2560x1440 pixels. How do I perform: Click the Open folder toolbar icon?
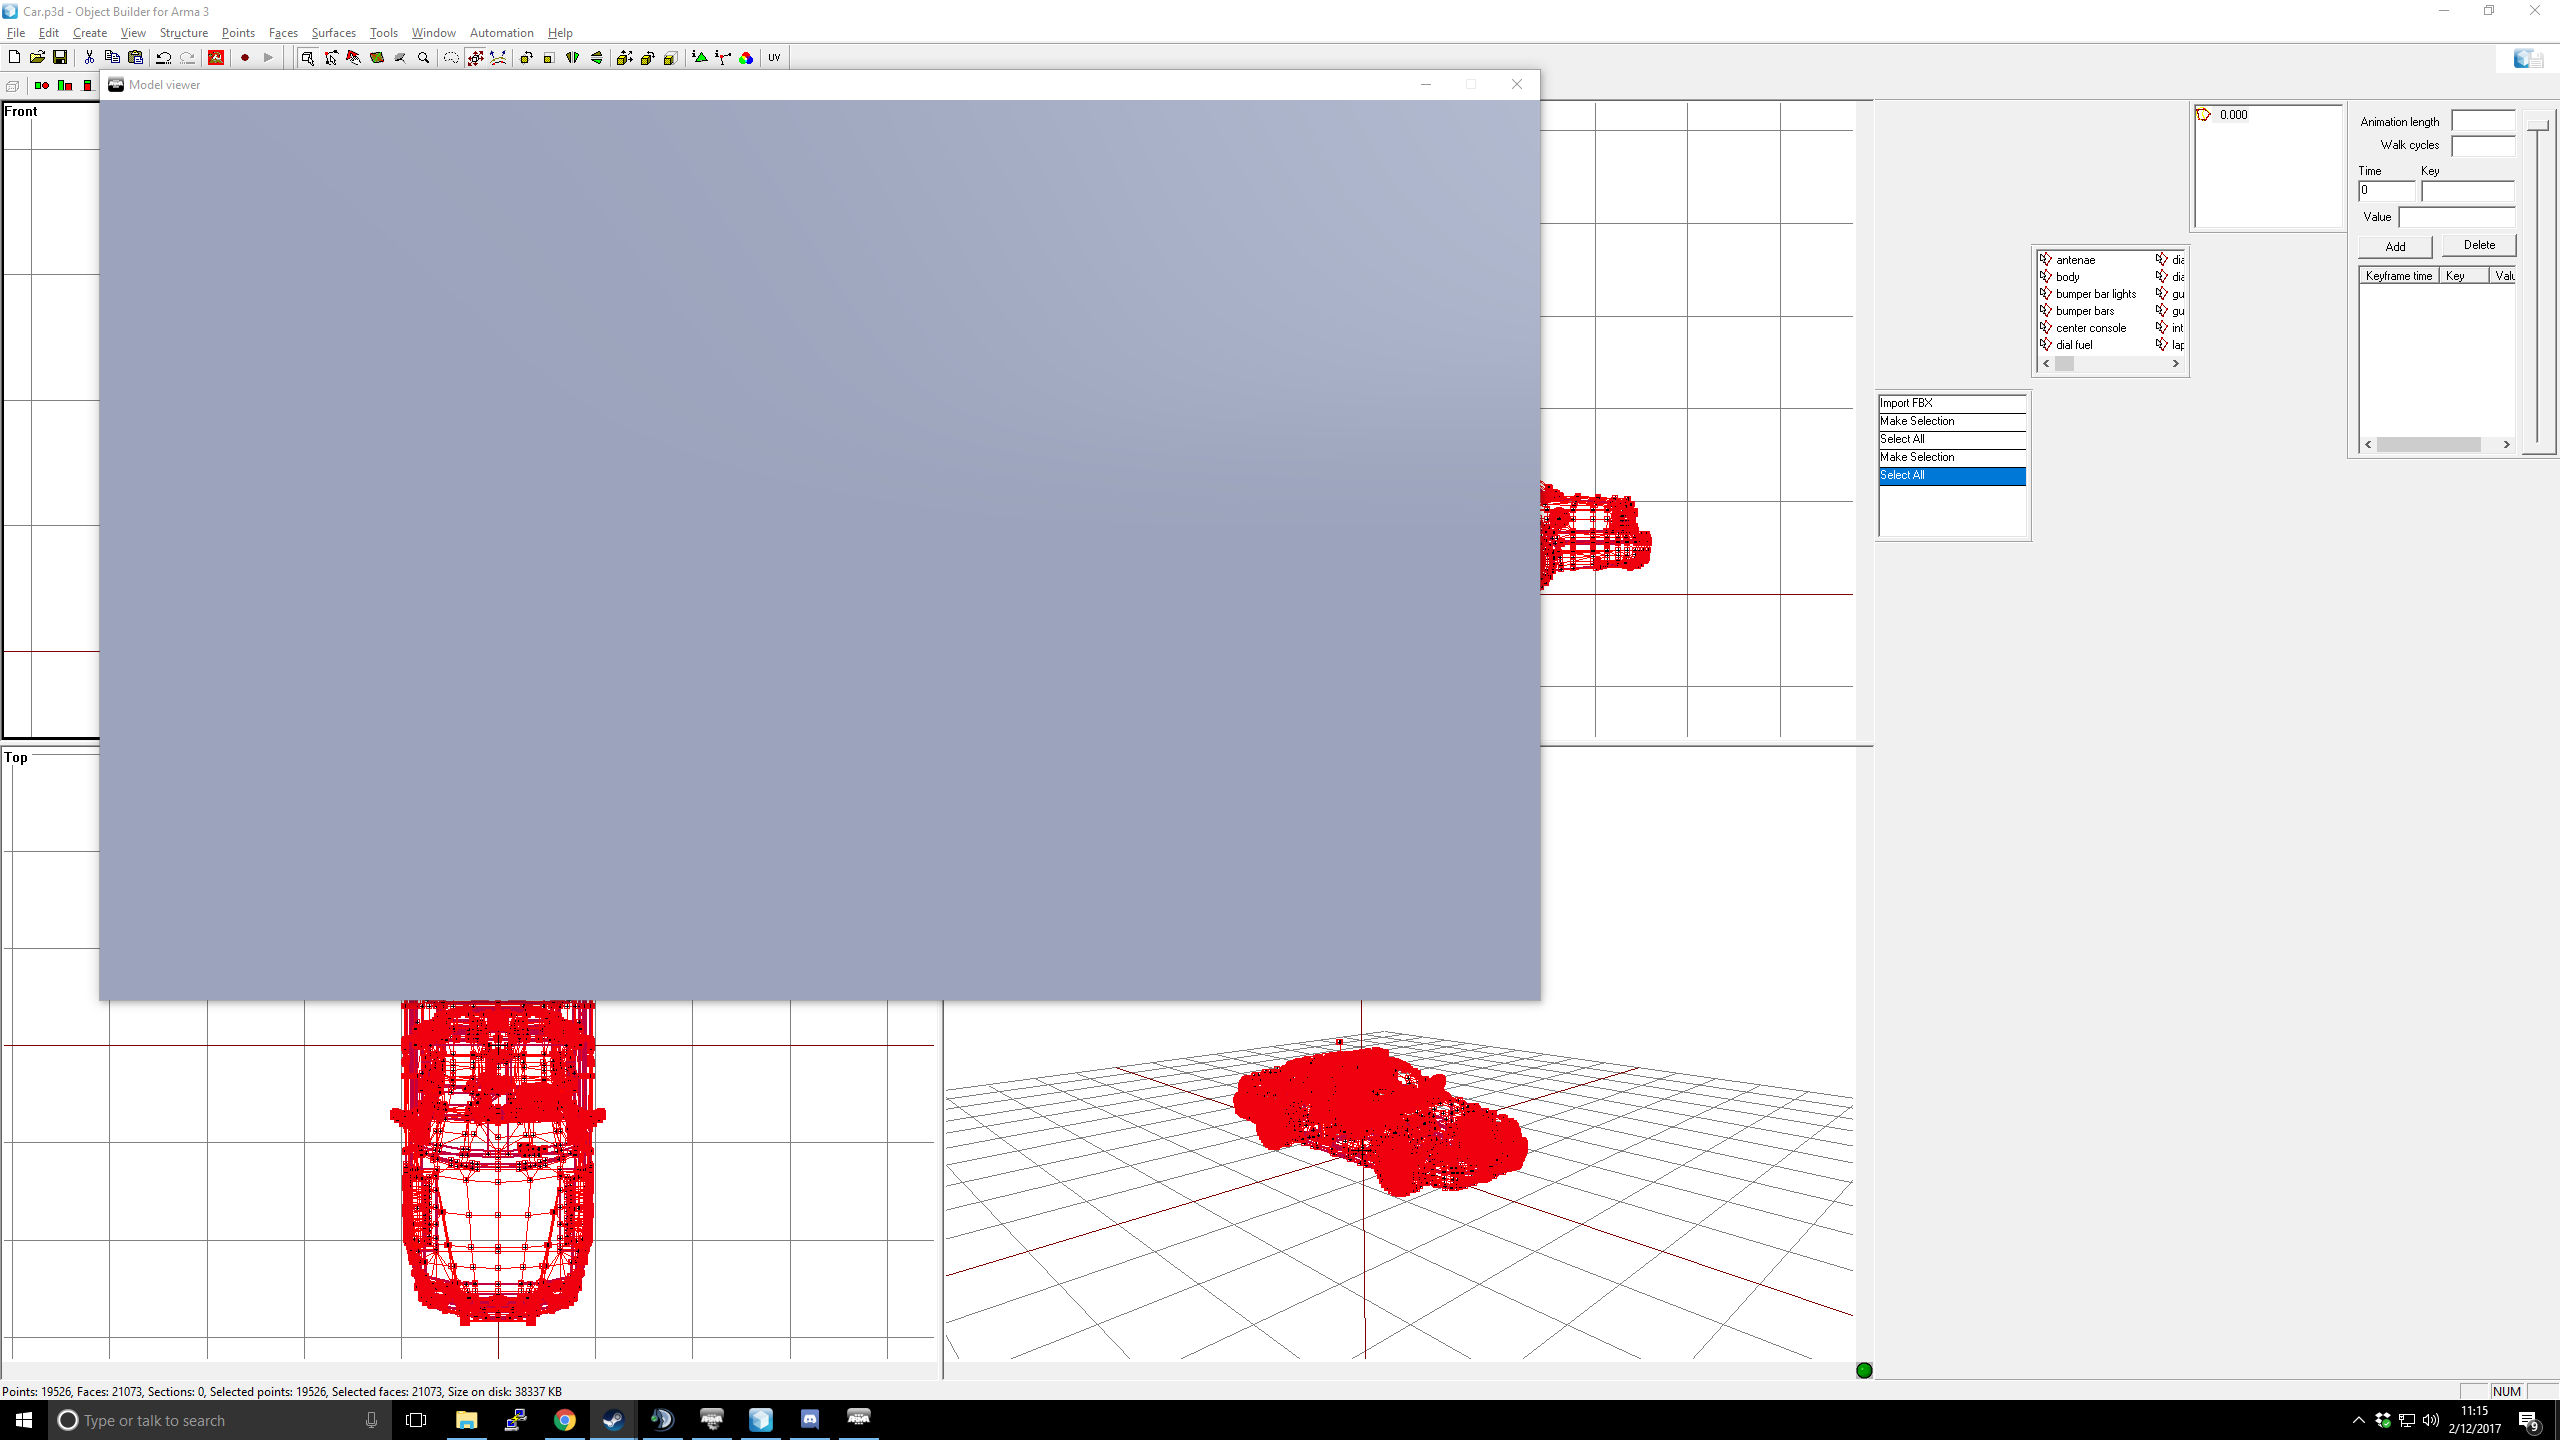pyautogui.click(x=37, y=58)
